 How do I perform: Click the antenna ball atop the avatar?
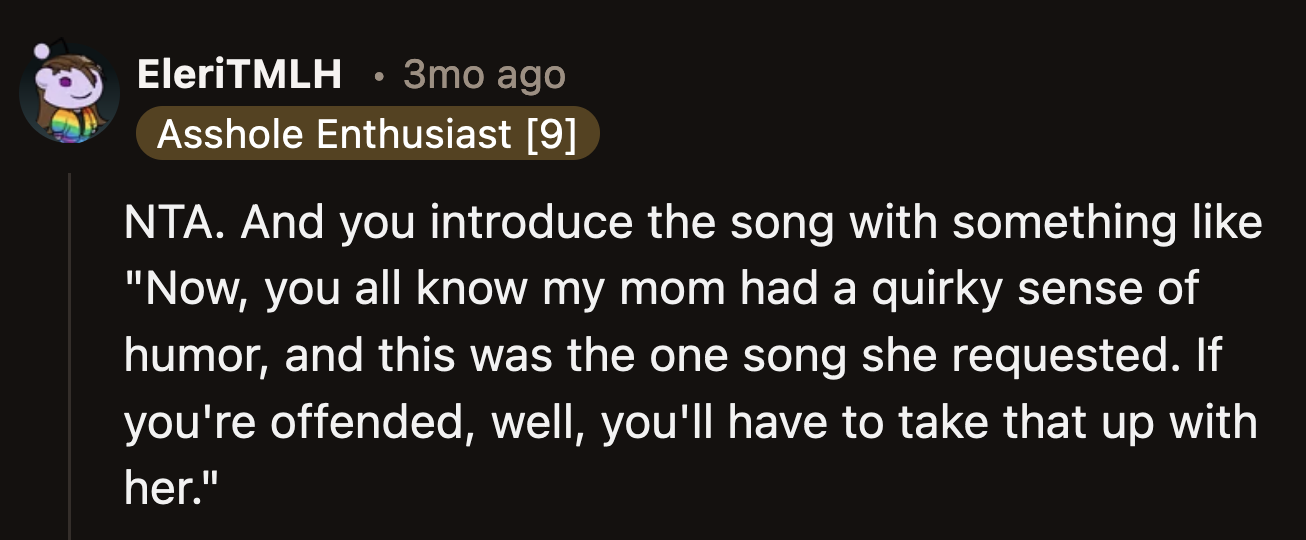[42, 52]
